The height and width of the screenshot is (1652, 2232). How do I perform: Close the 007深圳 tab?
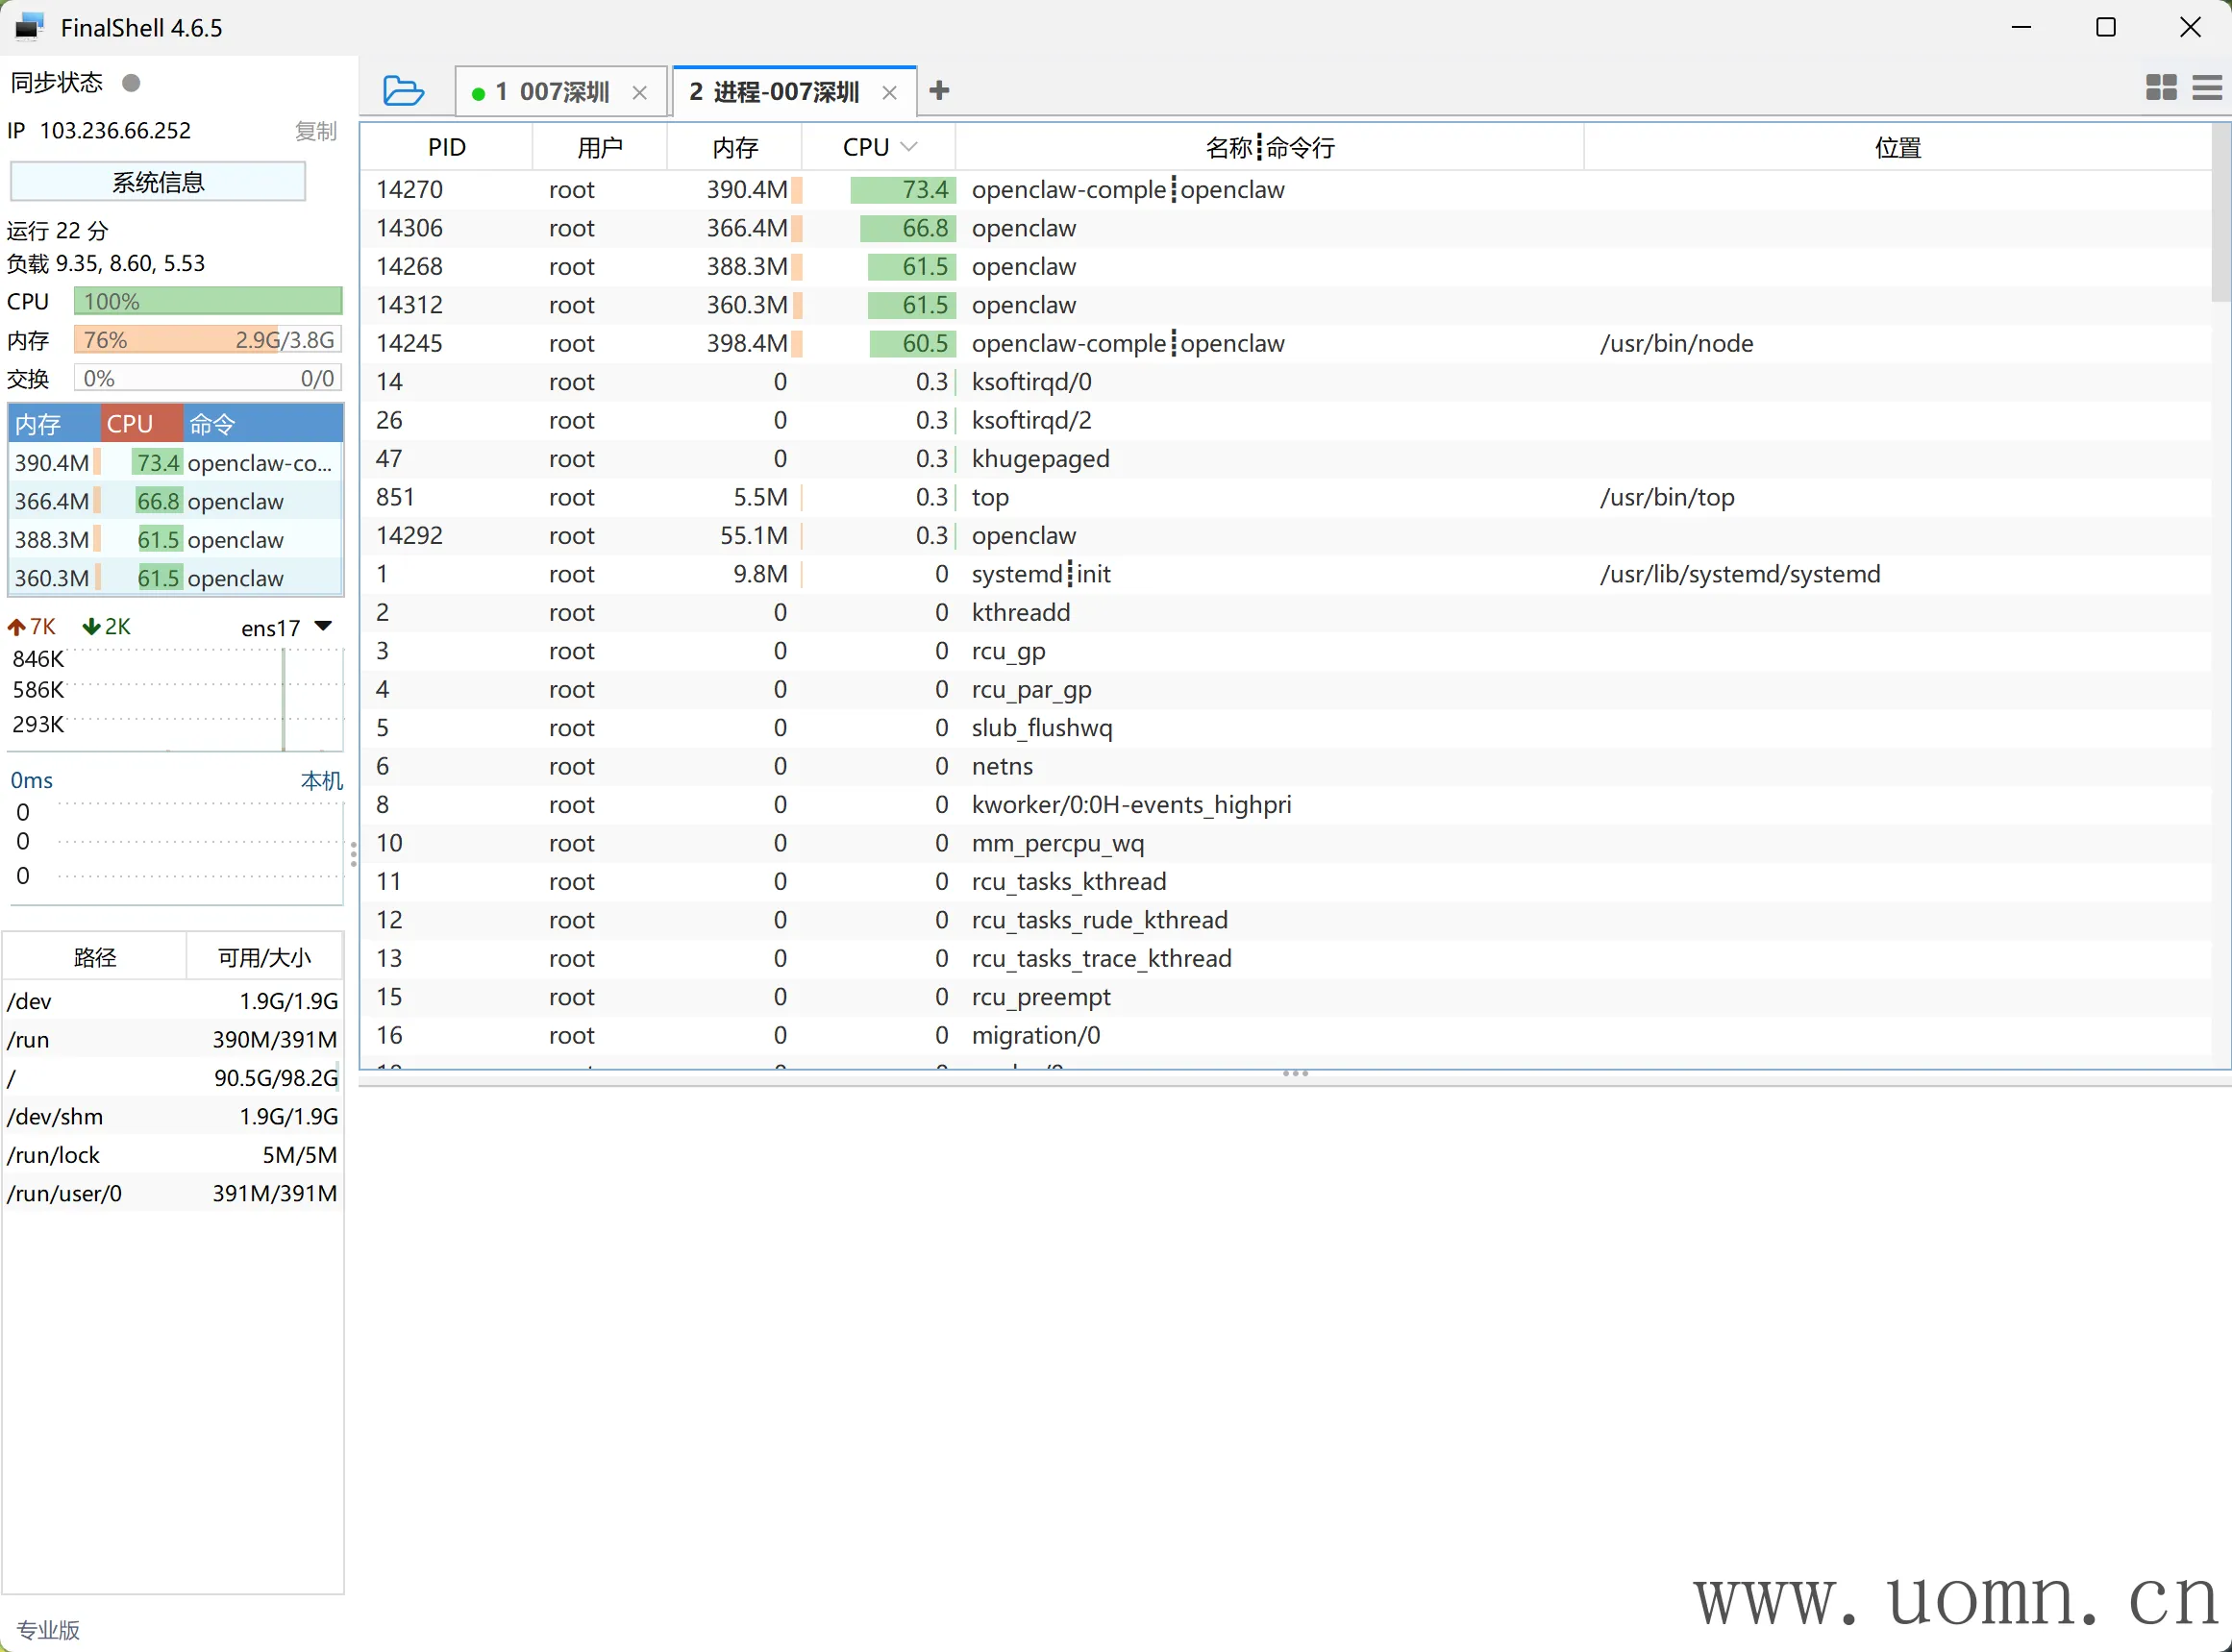640,93
